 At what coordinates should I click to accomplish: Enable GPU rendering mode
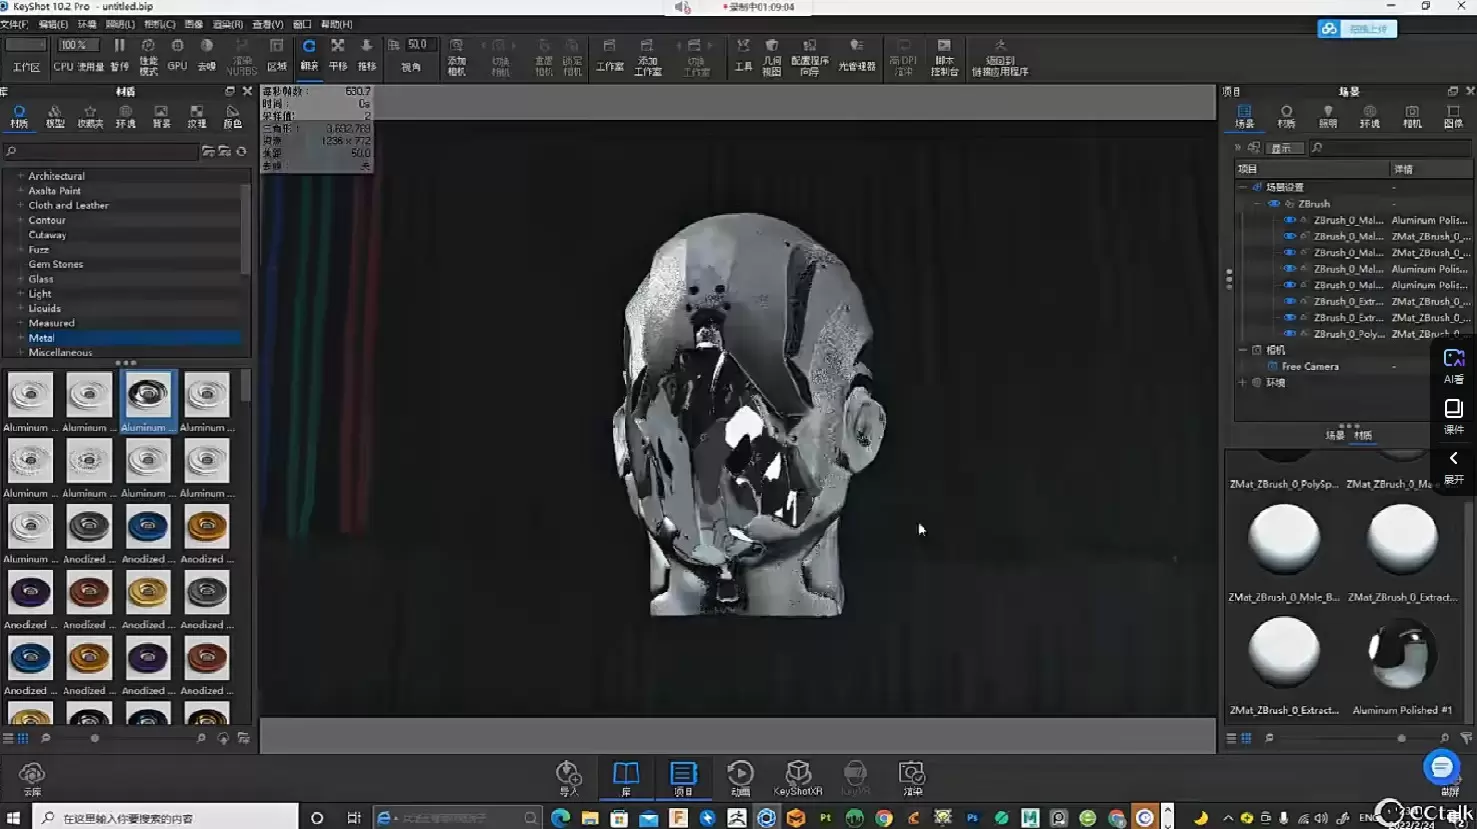177,55
